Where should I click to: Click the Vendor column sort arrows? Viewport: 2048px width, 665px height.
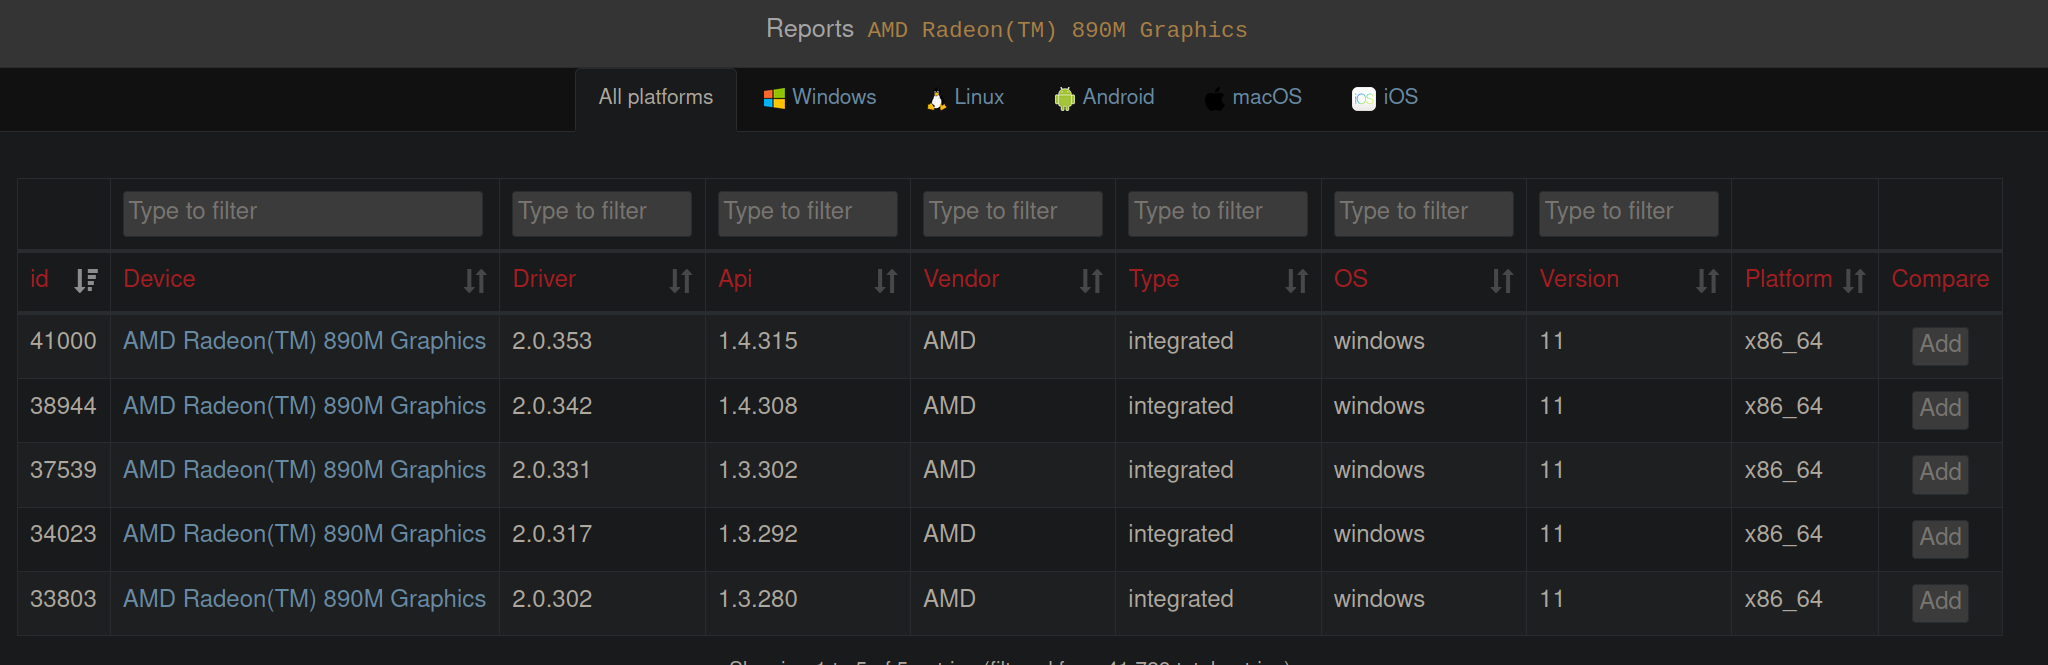1091,281
